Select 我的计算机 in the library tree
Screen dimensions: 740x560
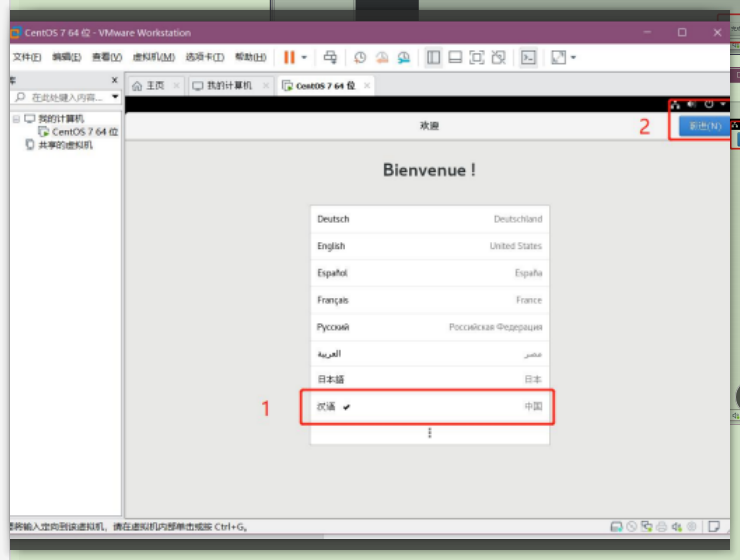pos(60,119)
